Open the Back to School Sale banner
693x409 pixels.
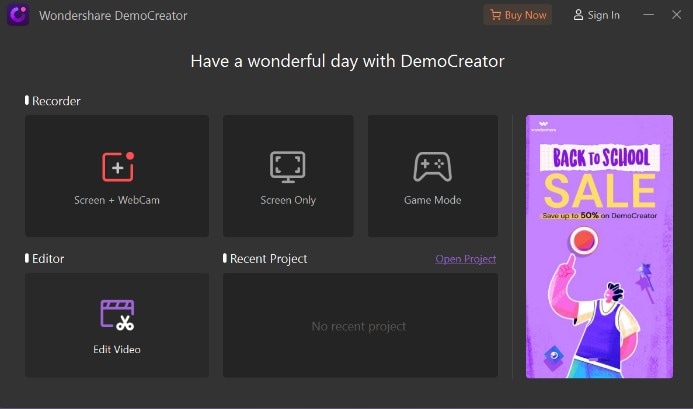pyautogui.click(x=599, y=246)
